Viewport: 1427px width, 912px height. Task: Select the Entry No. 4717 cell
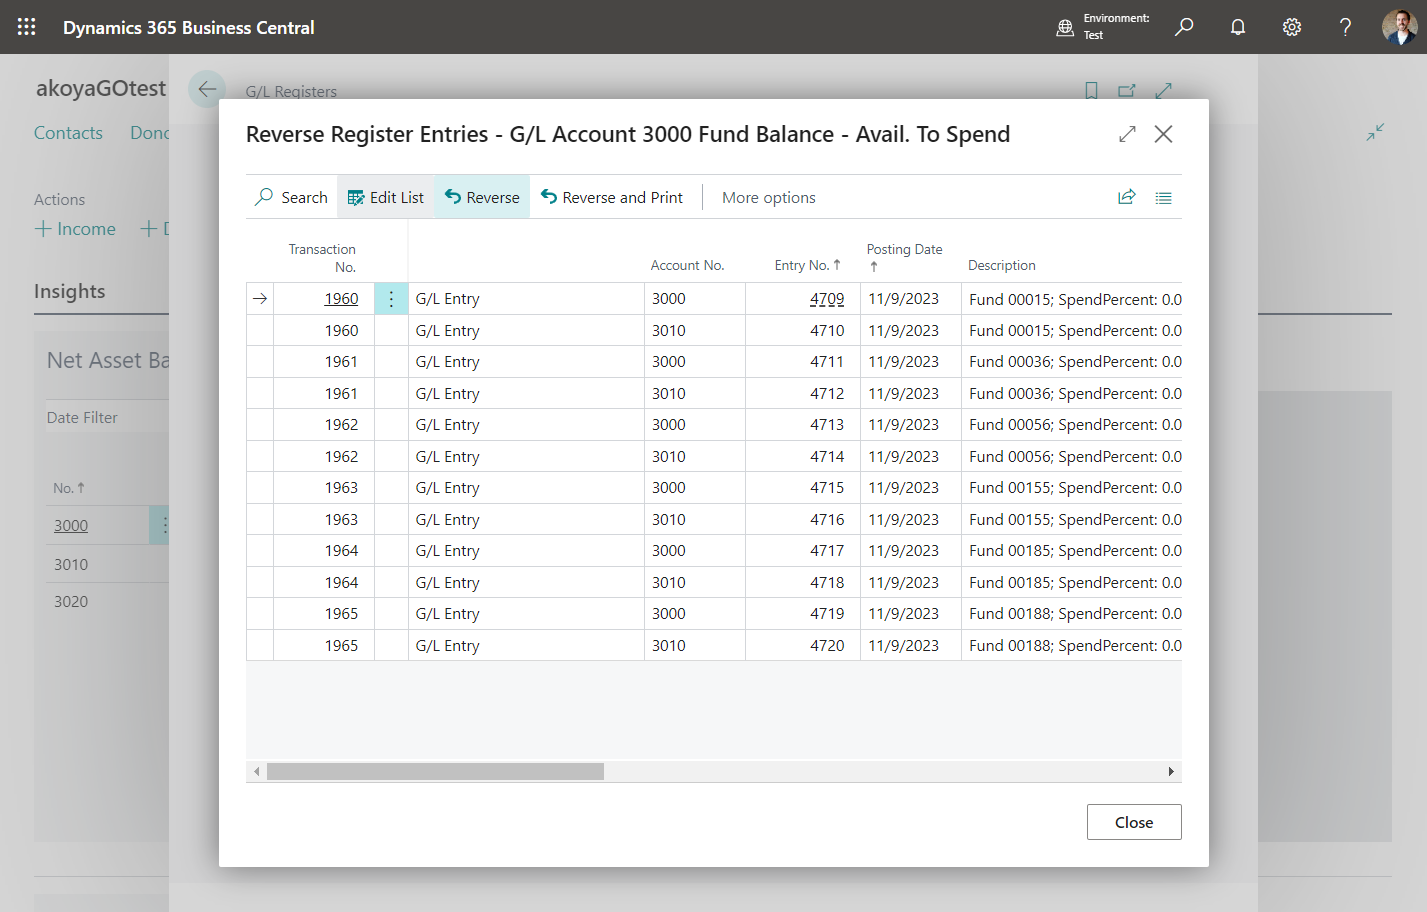803,551
